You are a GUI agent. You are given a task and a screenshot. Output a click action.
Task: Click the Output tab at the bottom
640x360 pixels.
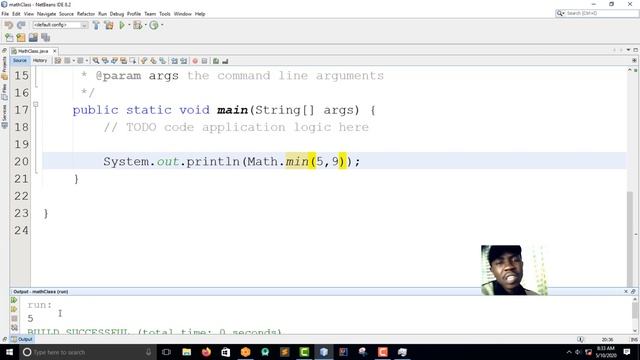[22, 339]
